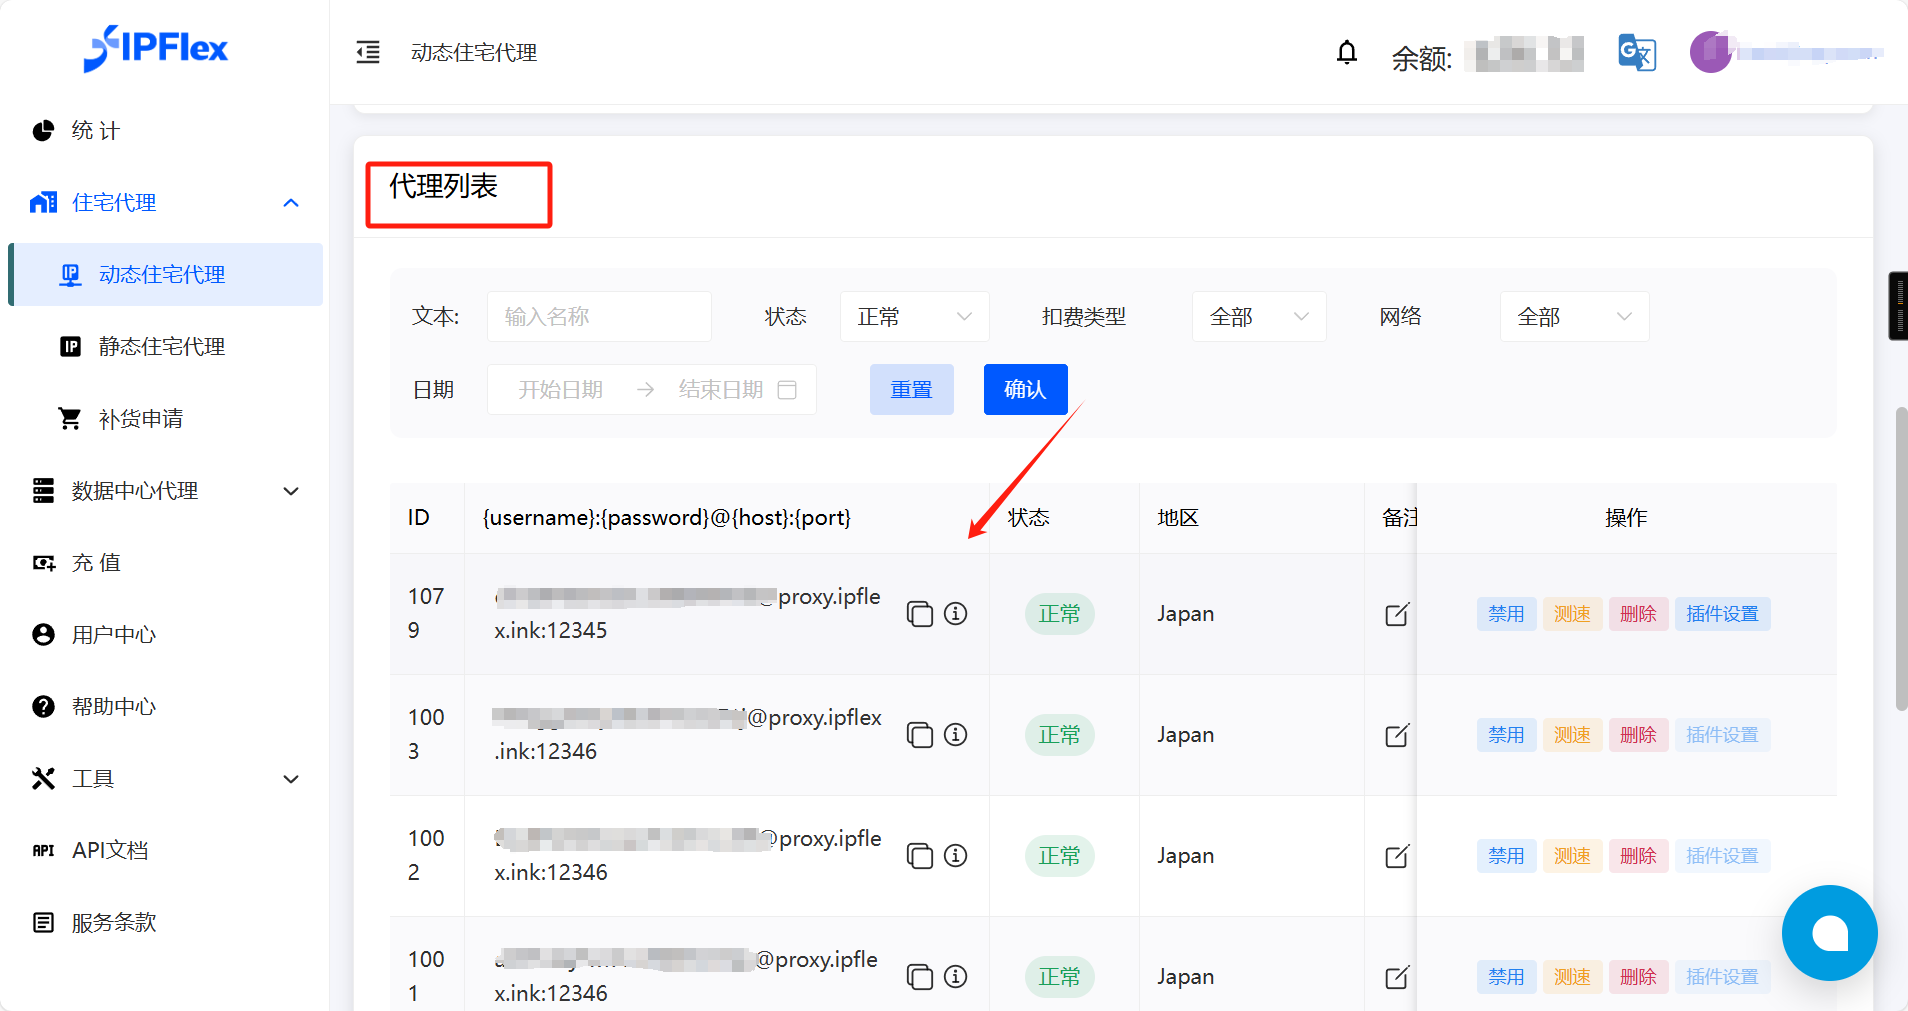Copy proxy string for ID 1002
1908x1011 pixels.
tap(919, 856)
